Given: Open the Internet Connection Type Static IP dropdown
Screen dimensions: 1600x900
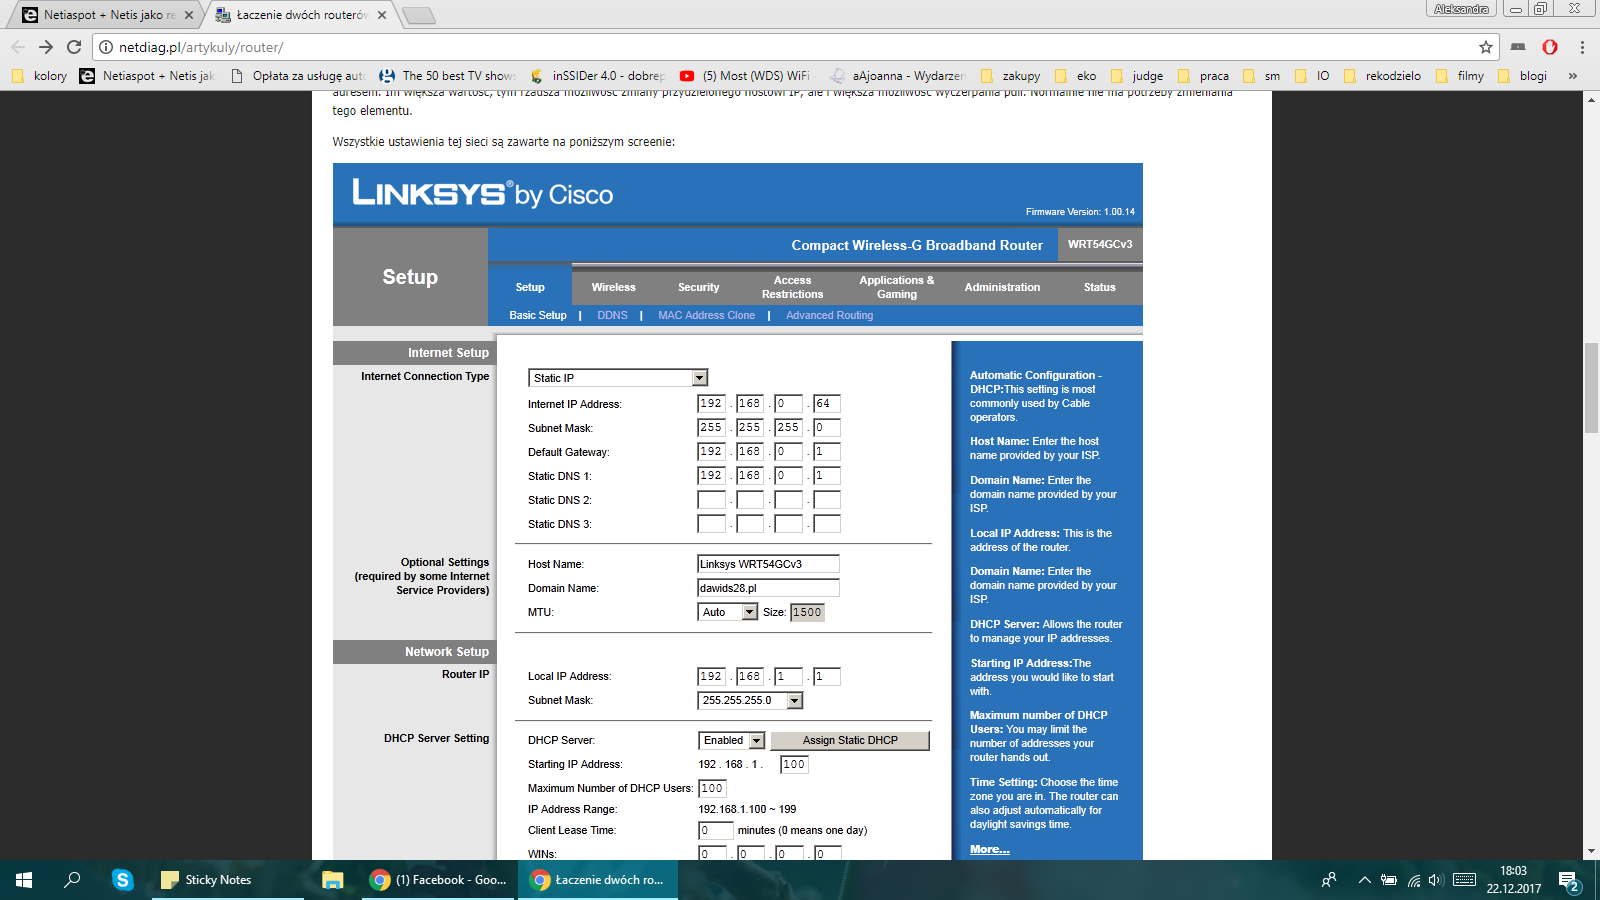Looking at the screenshot, I should (x=618, y=378).
